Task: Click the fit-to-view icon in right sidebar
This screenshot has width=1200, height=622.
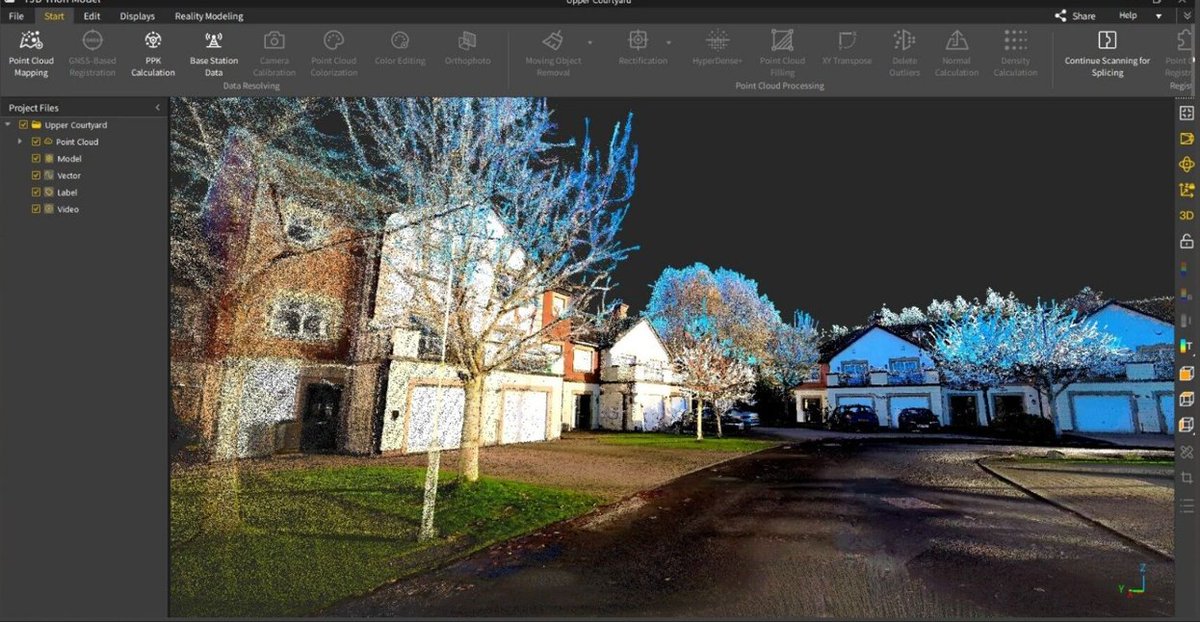Action: [1187, 113]
